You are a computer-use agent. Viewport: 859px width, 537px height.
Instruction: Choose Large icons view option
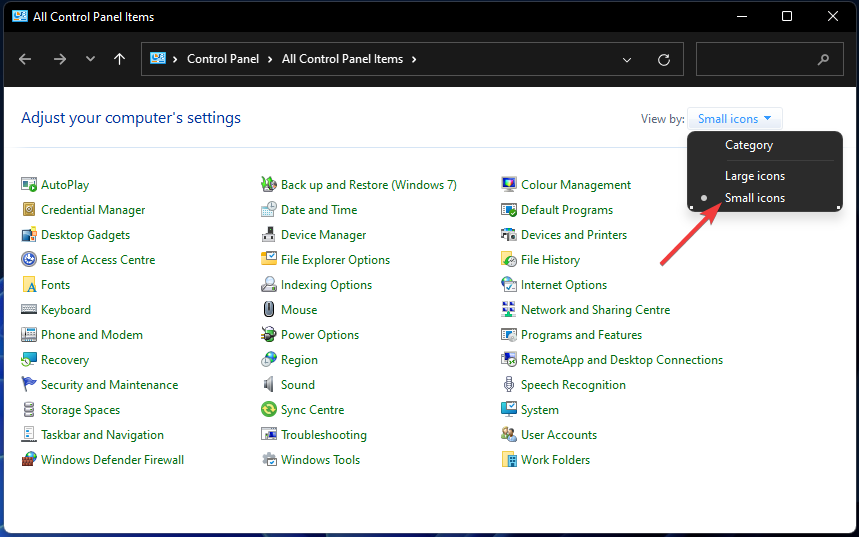pyautogui.click(x=754, y=176)
